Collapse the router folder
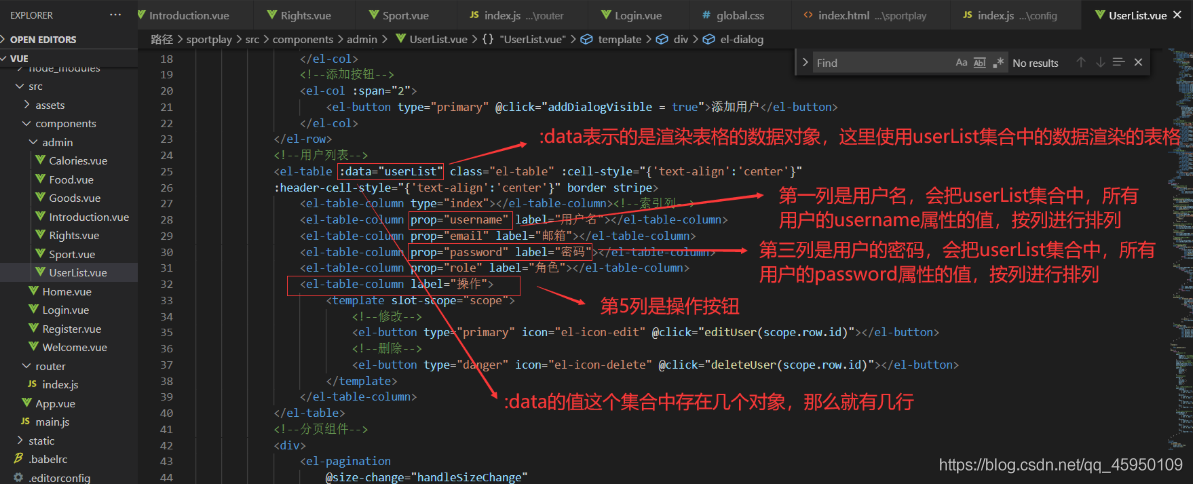Viewport: 1193px width, 484px height. click(68, 366)
